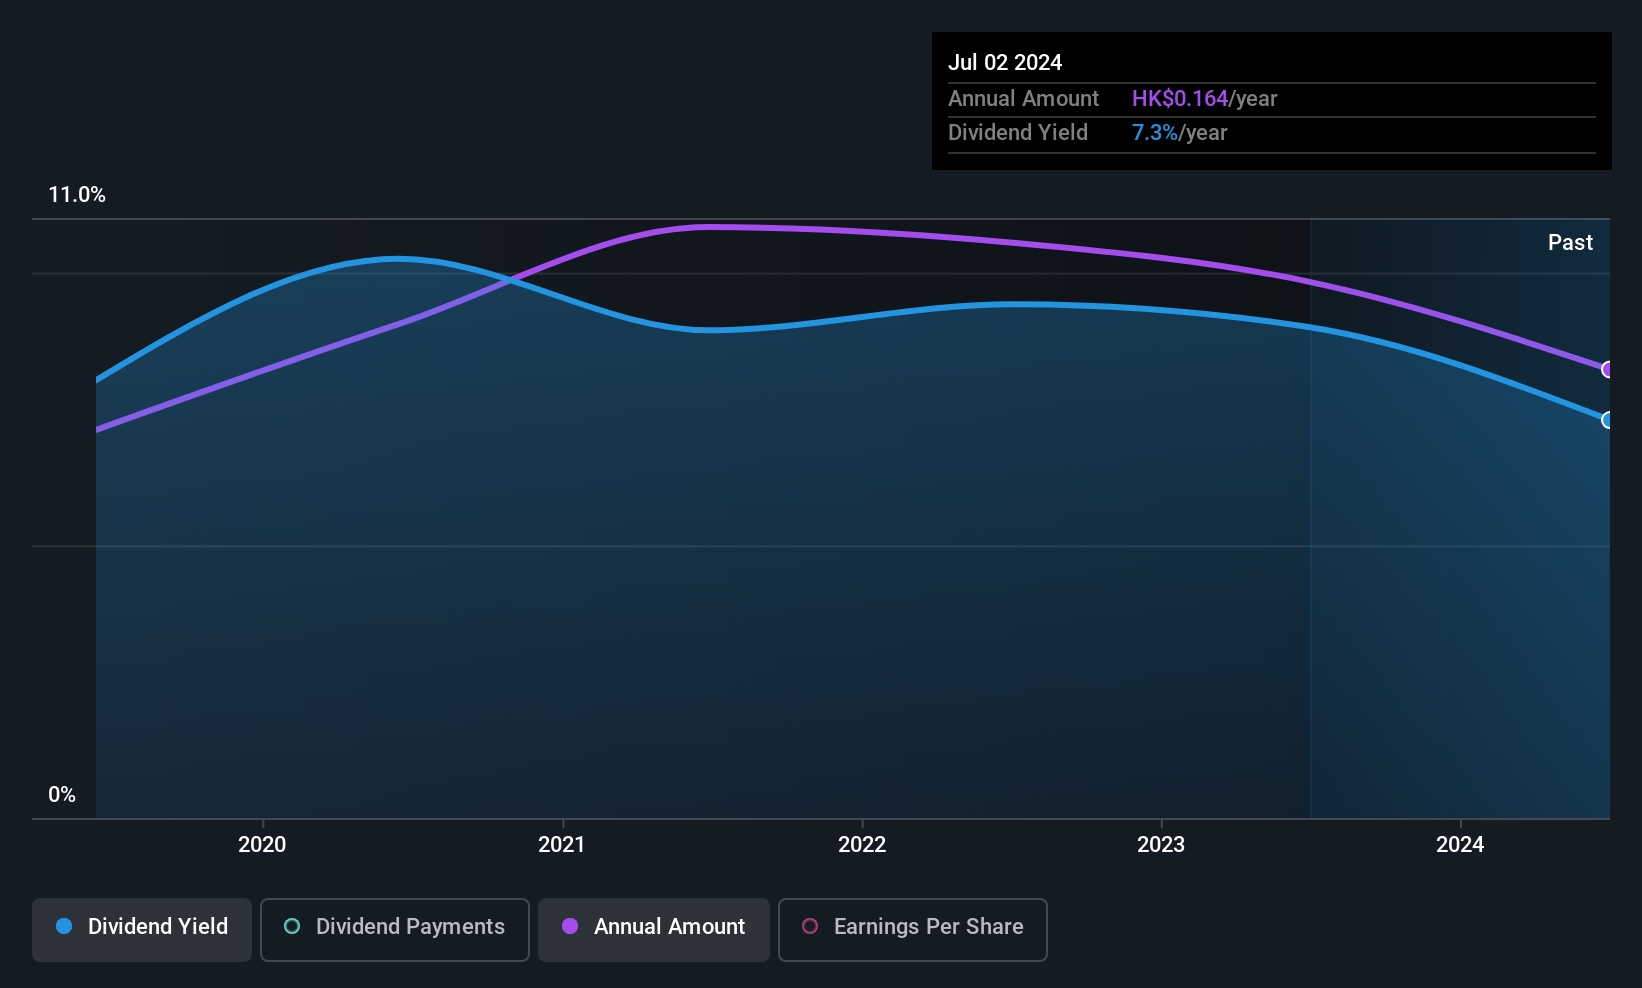The image size is (1642, 988).
Task: Click the purple Annual Amount legend dot
Action: [570, 926]
